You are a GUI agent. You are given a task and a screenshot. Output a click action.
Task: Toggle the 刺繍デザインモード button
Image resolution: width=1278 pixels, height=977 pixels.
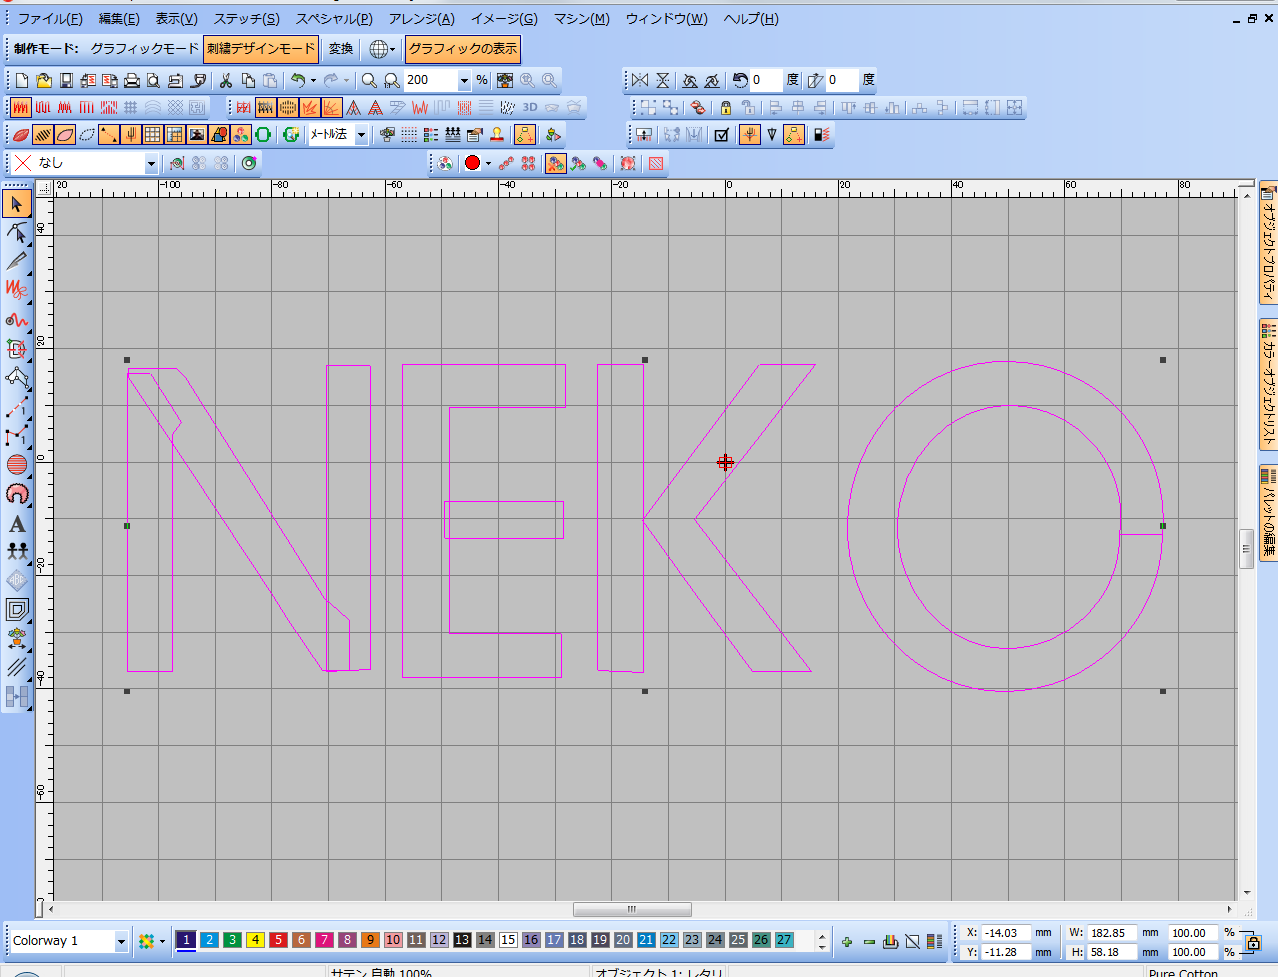coord(261,48)
